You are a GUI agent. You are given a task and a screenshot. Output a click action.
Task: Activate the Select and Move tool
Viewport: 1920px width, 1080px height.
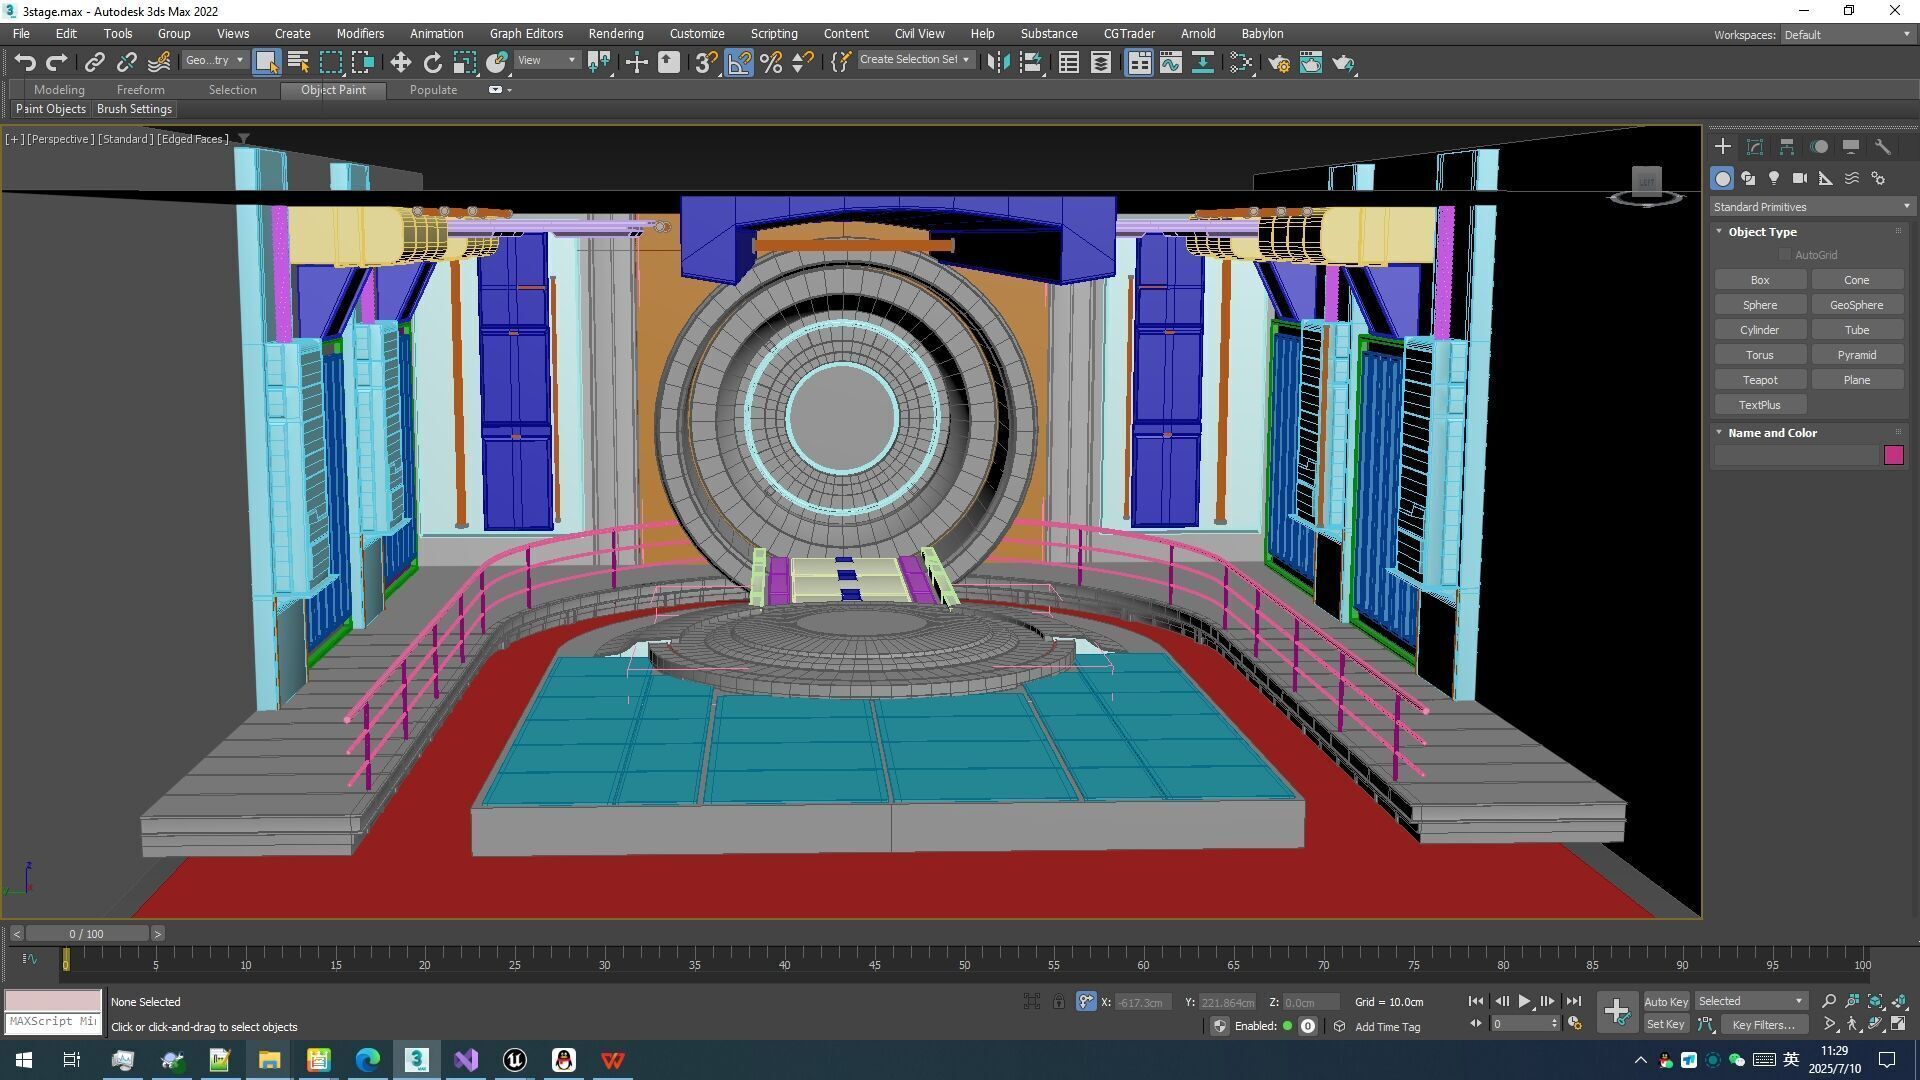coord(400,62)
